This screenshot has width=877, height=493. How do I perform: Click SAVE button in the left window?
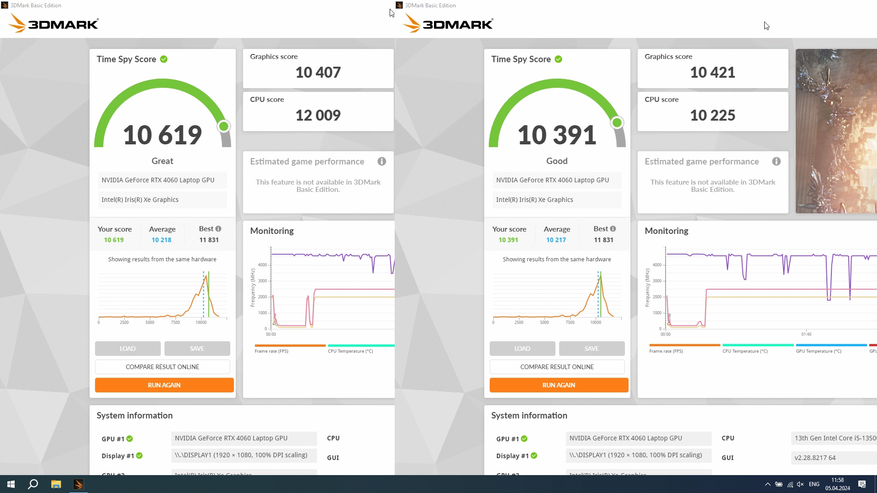tap(197, 349)
